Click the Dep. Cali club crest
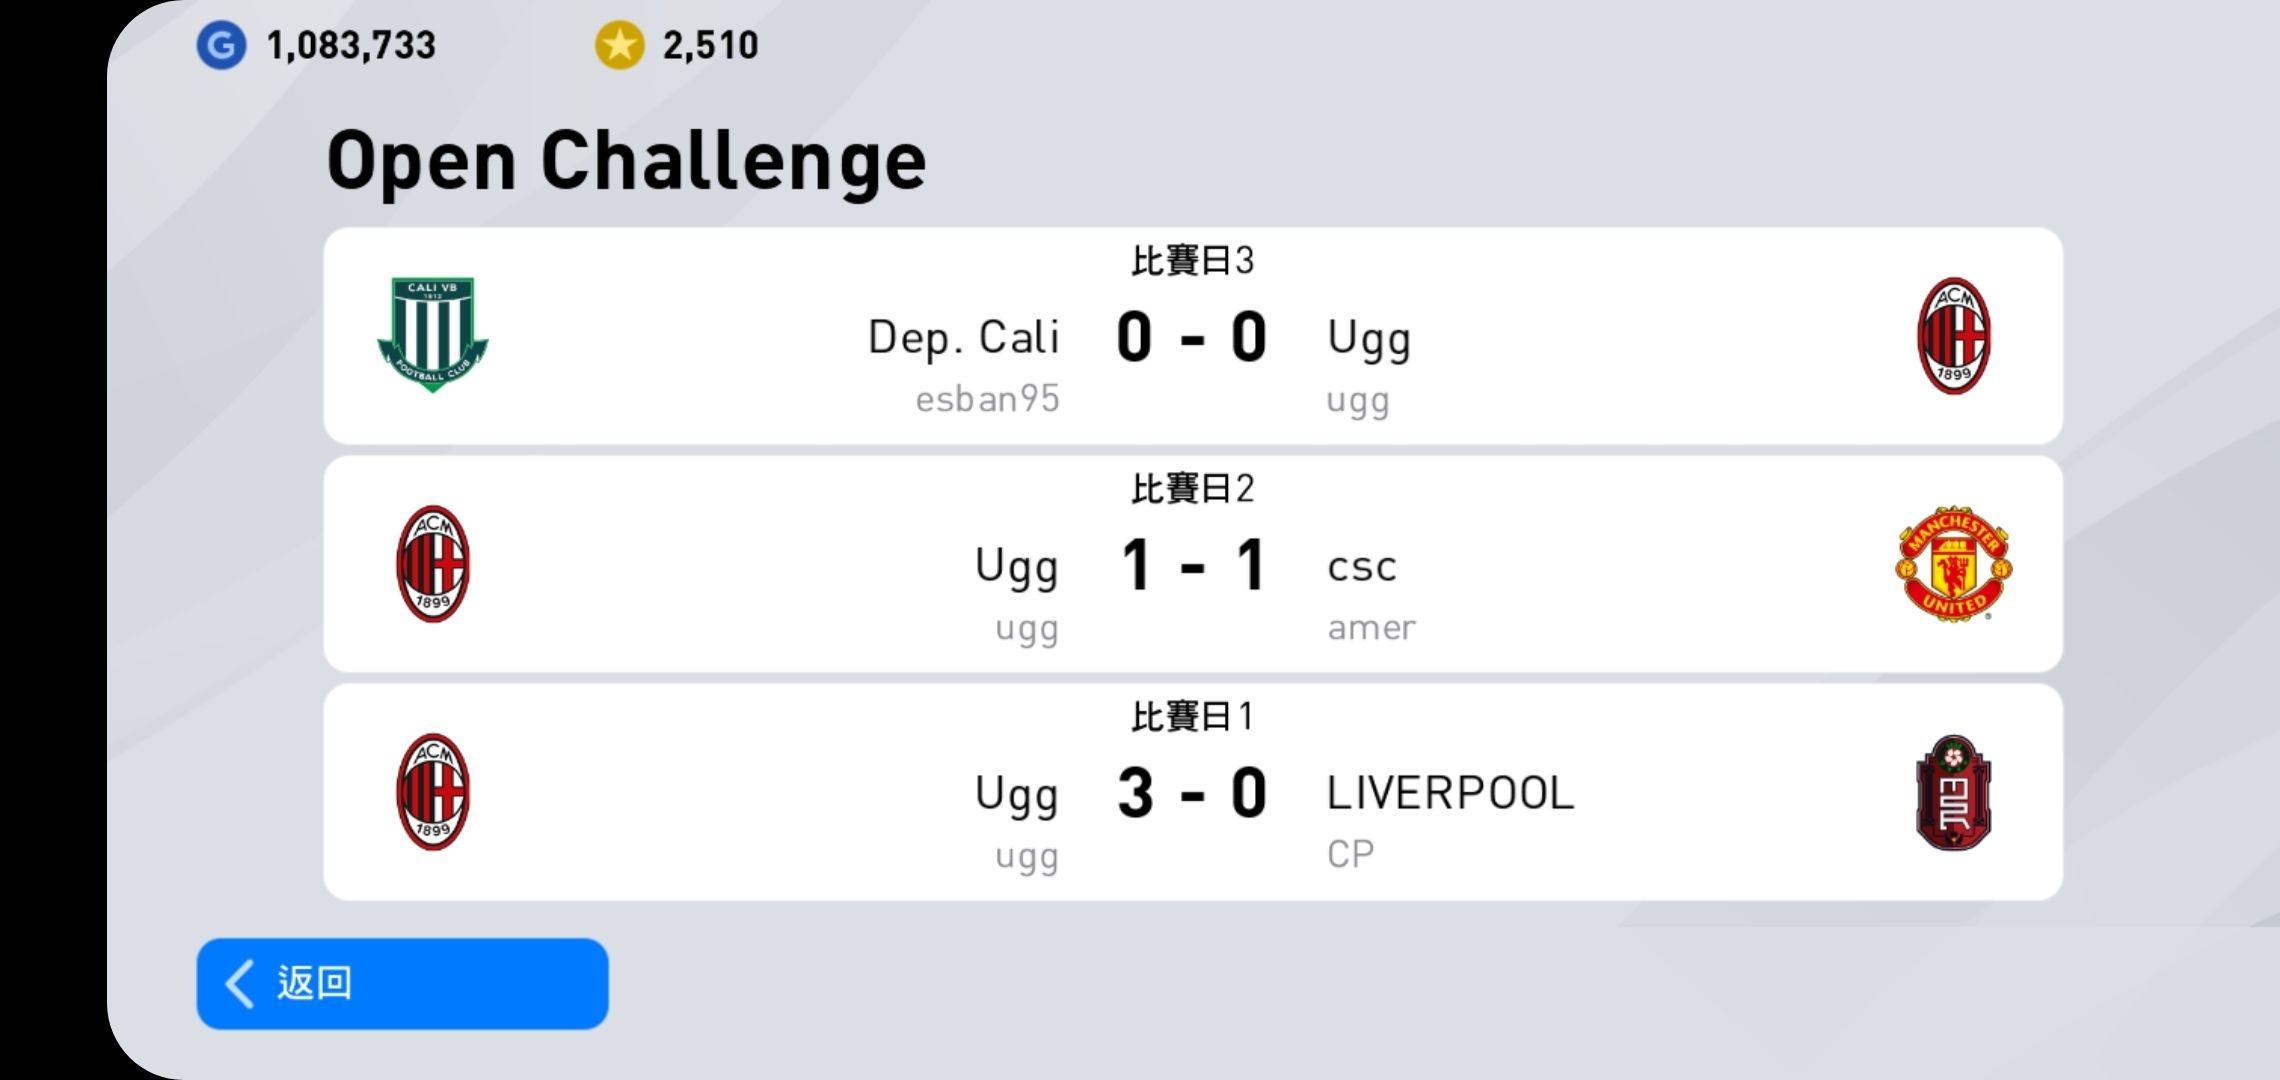Viewport: 2280px width, 1080px height. tap(432, 335)
